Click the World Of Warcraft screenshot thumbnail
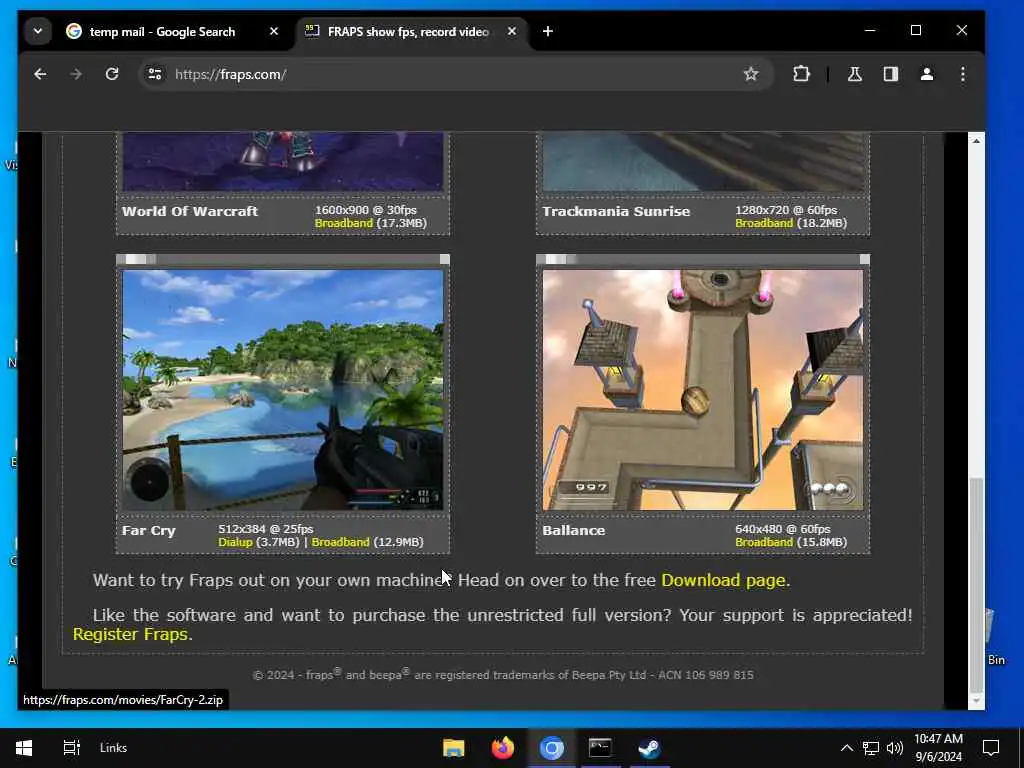The image size is (1024, 768). point(283,161)
